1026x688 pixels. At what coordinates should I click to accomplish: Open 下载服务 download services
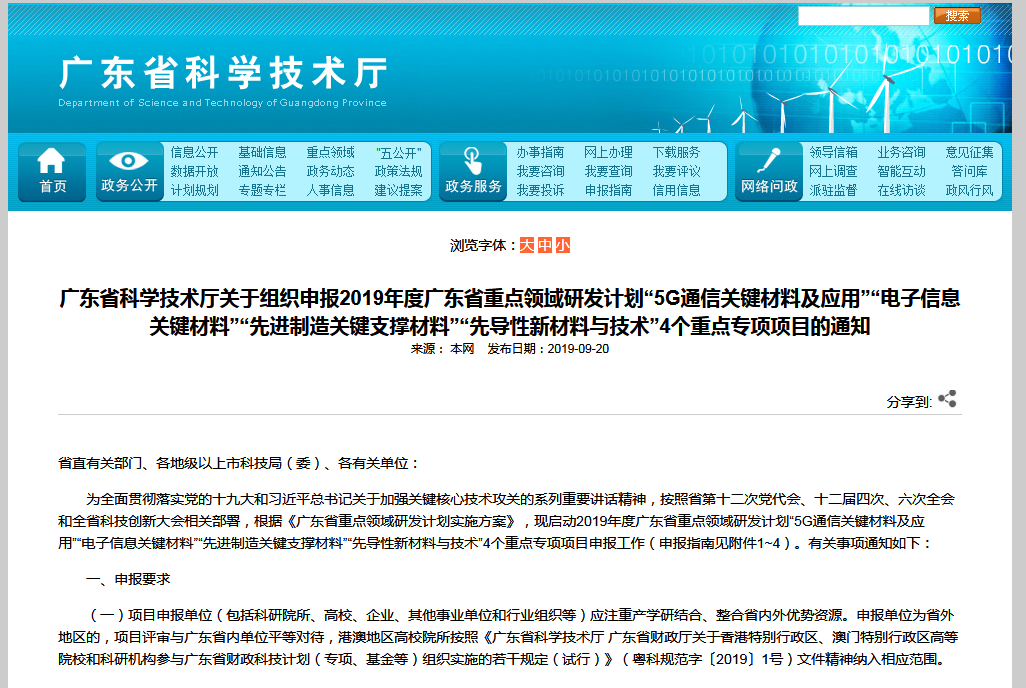tap(676, 153)
